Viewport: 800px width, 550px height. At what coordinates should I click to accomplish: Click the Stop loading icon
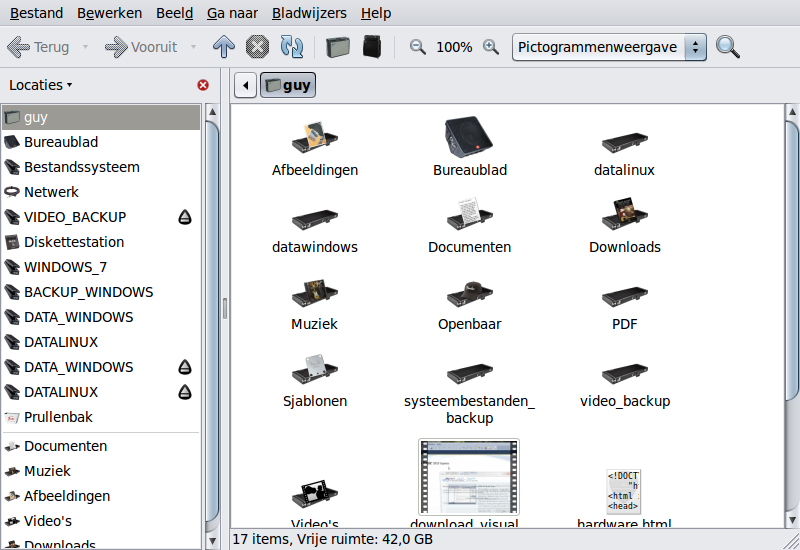coord(257,47)
